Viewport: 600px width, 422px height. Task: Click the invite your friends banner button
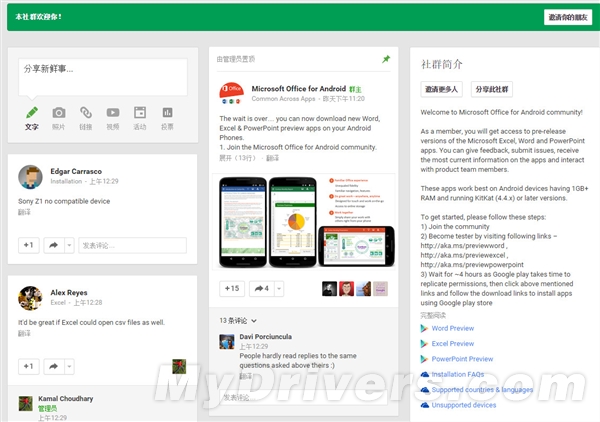[568, 17]
